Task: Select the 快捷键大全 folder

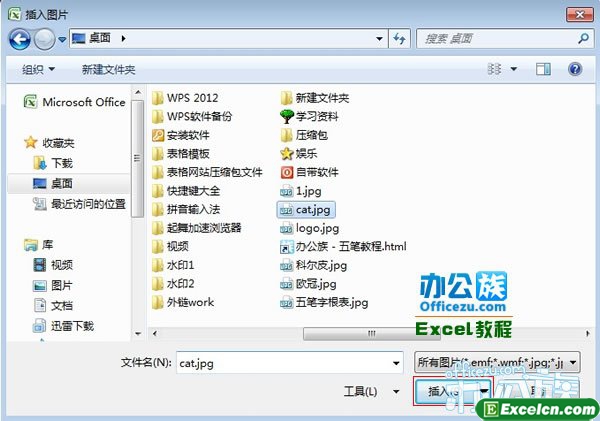Action: click(186, 191)
